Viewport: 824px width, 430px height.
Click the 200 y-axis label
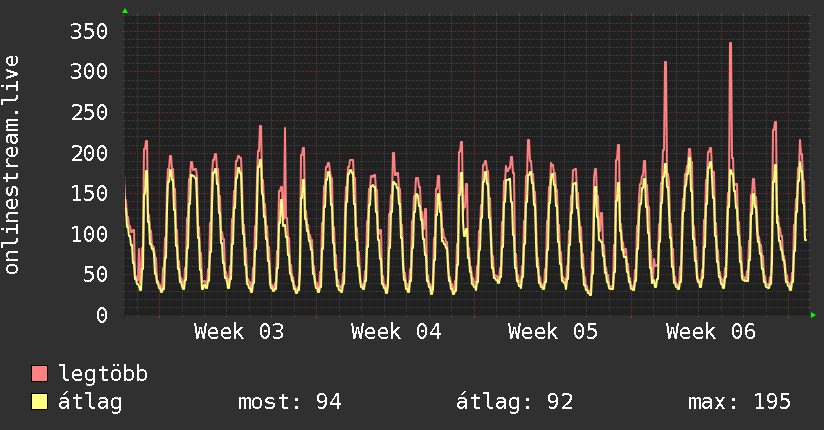(90, 153)
